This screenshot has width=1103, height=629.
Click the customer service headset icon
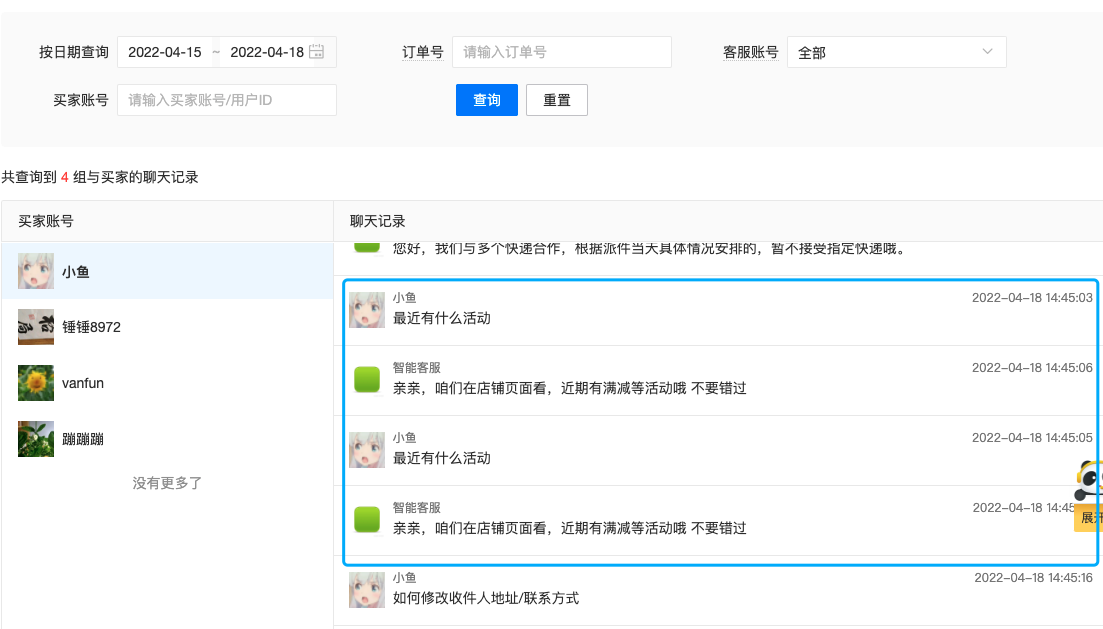click(x=1089, y=481)
